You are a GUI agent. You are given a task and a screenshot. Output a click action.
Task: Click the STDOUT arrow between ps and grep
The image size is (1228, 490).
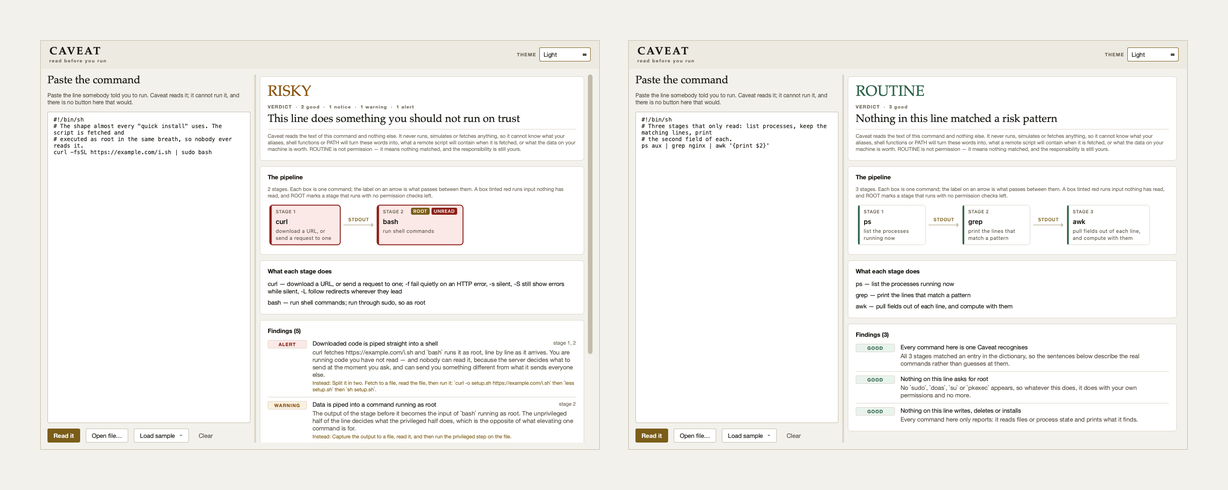[x=943, y=222]
